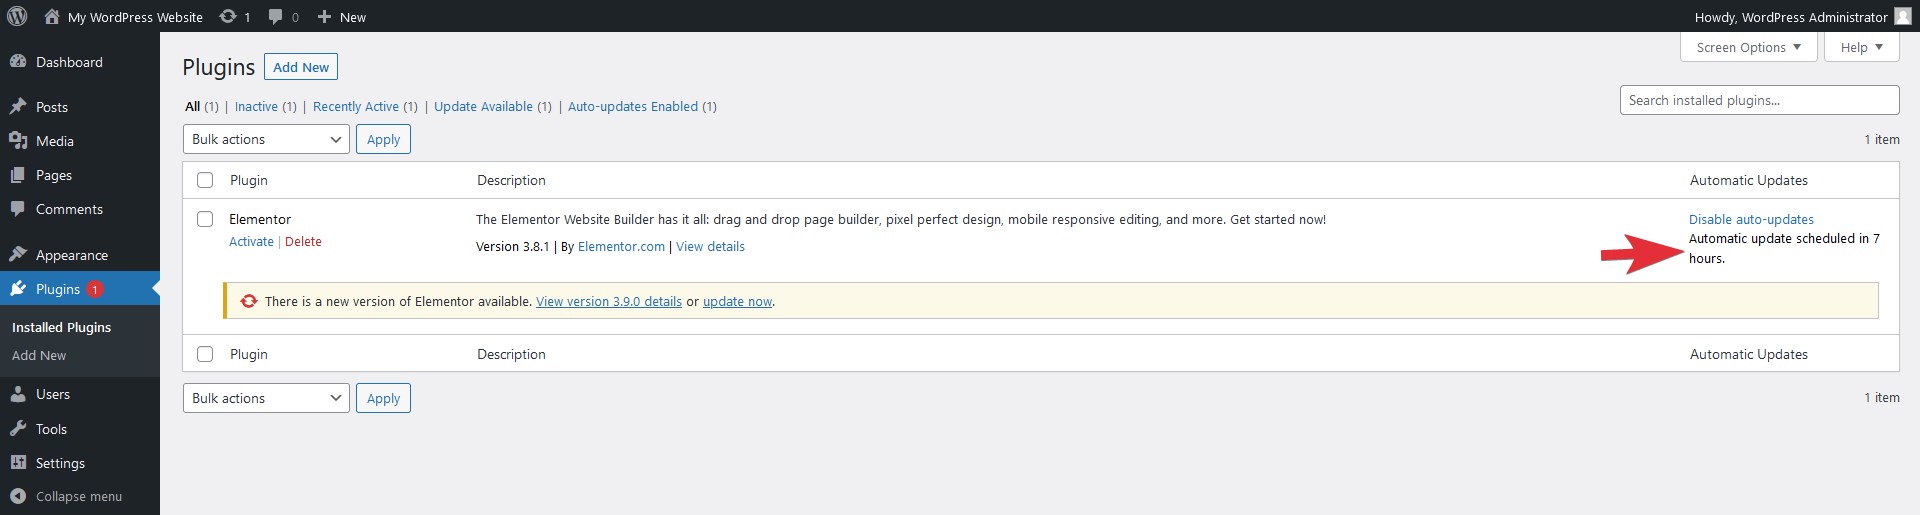
Task: Click Version 3.8.1 text
Action: pos(512,246)
